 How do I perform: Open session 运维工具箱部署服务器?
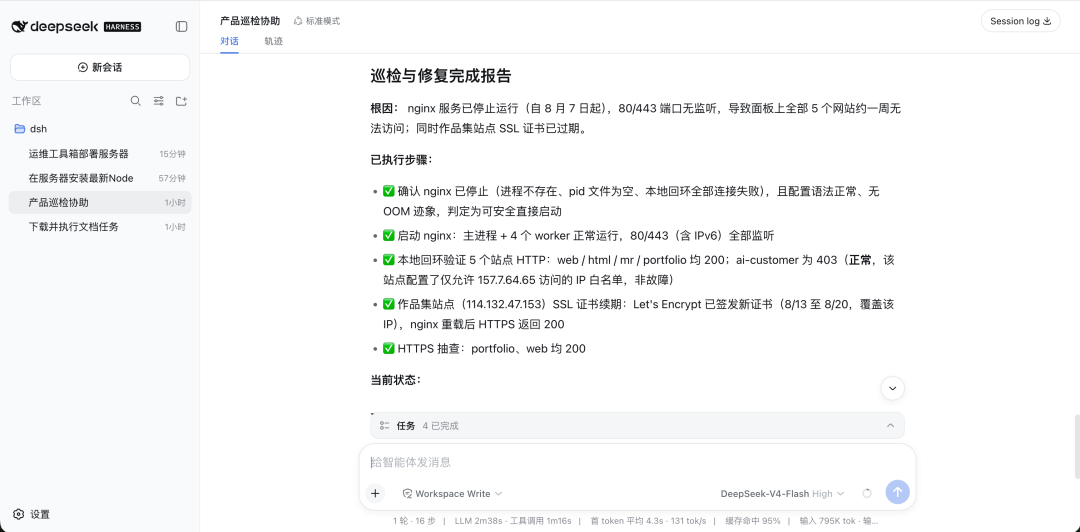tap(100, 154)
